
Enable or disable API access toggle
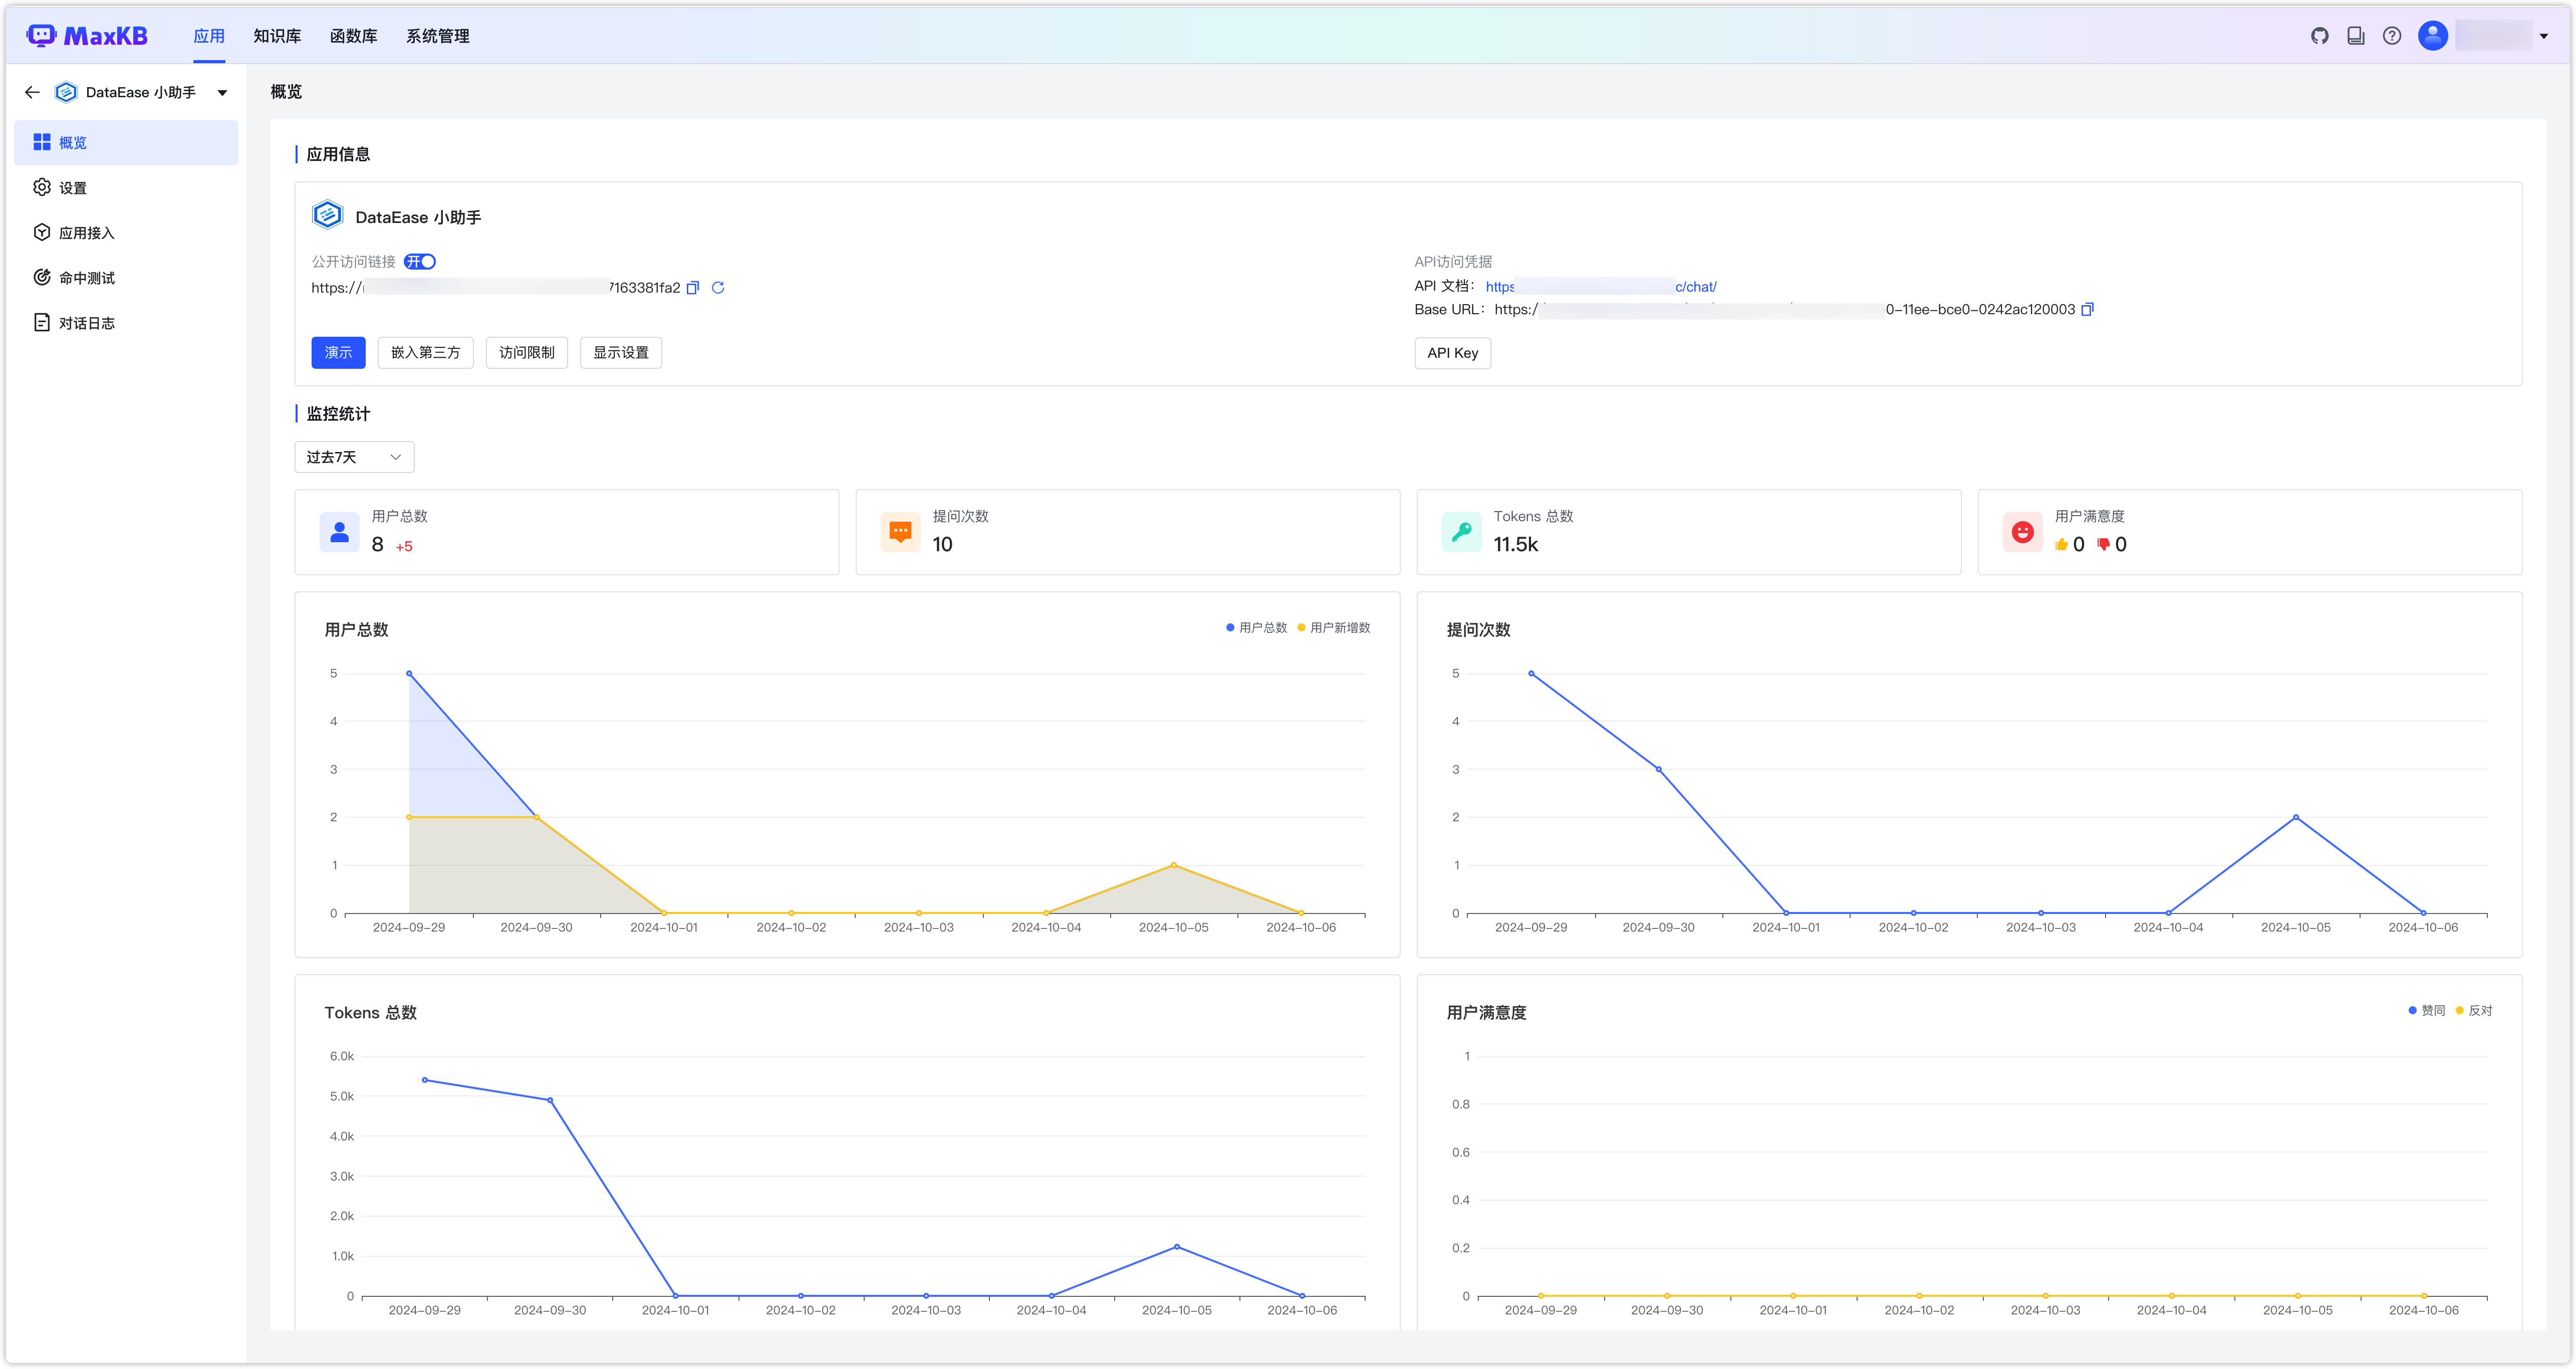(x=421, y=261)
